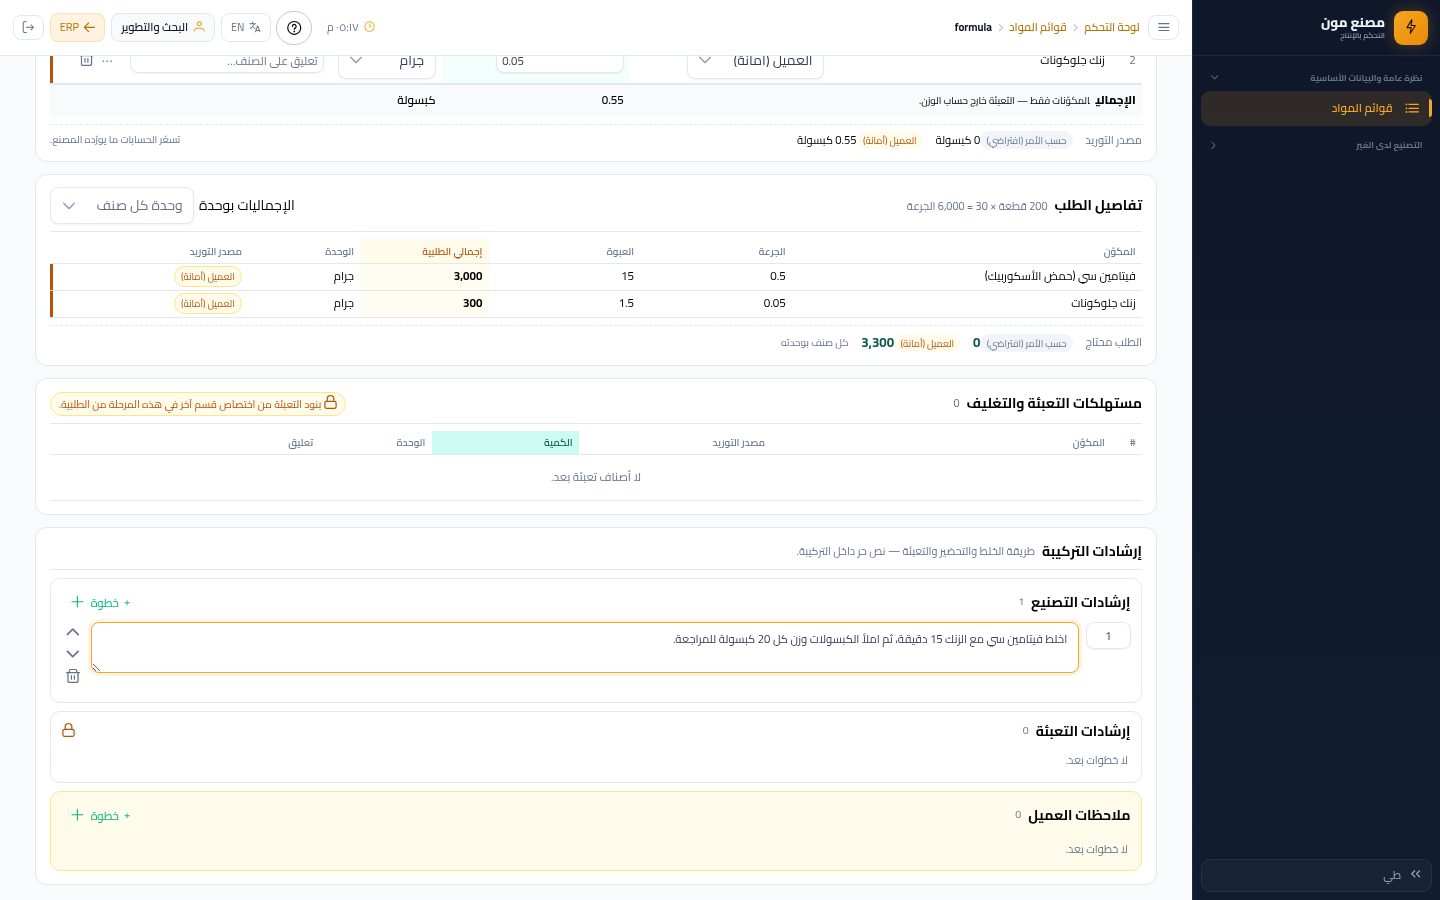The image size is (1440, 900).
Task: Click the logout arrow icon
Action: coord(28,27)
